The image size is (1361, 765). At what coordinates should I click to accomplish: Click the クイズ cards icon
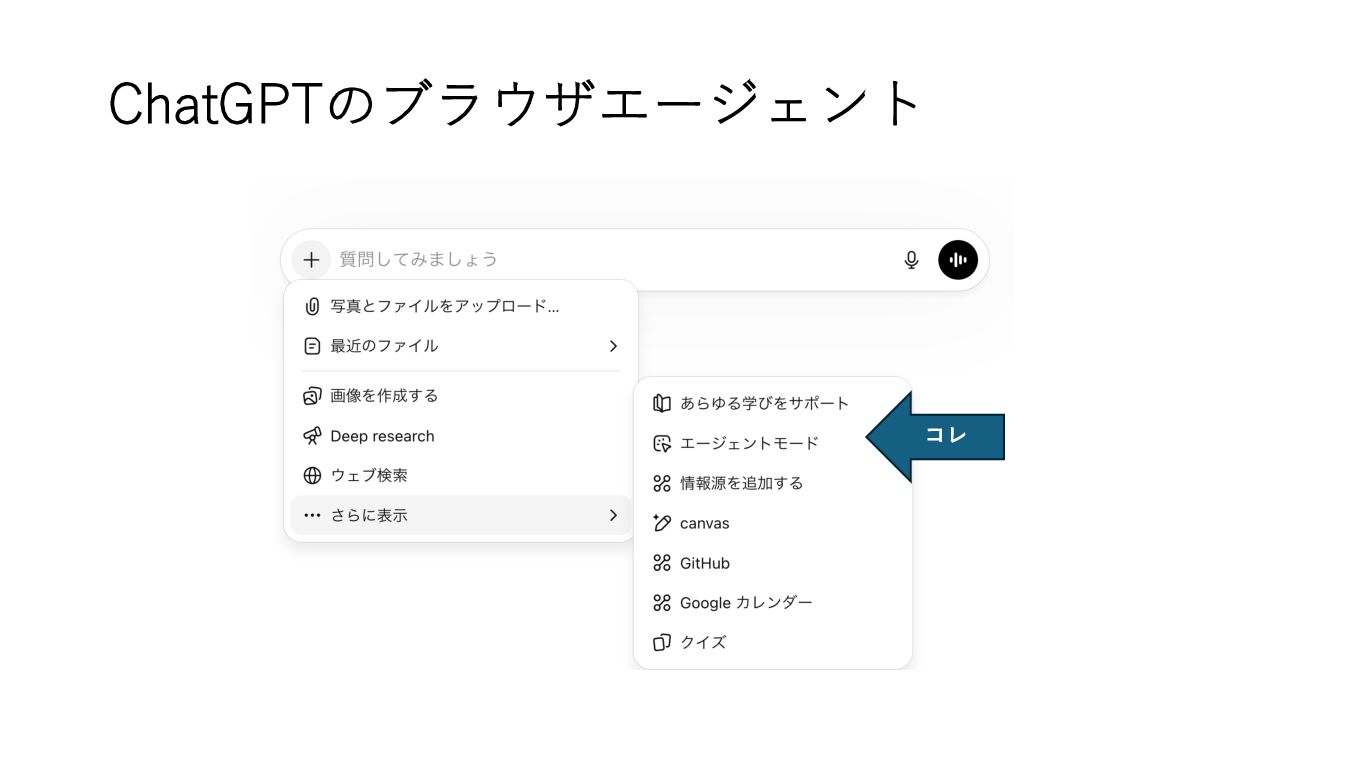tap(661, 642)
